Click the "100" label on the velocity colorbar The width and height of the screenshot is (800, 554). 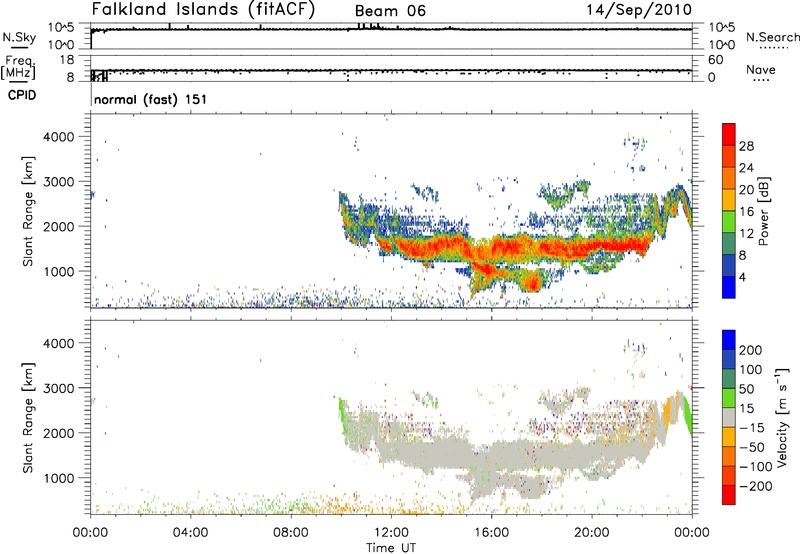click(751, 369)
